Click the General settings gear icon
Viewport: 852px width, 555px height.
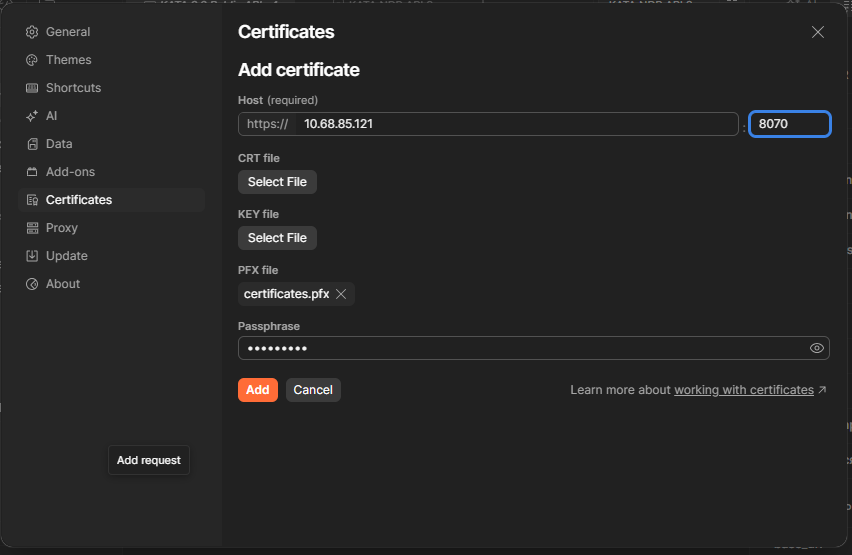(32, 32)
